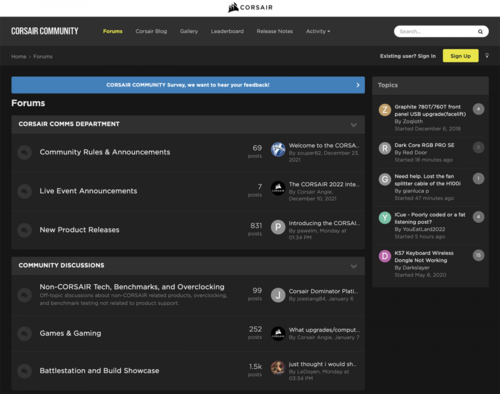
Task: Open the P avatar beside Introducing the CORSAI post
Action: 278,227
